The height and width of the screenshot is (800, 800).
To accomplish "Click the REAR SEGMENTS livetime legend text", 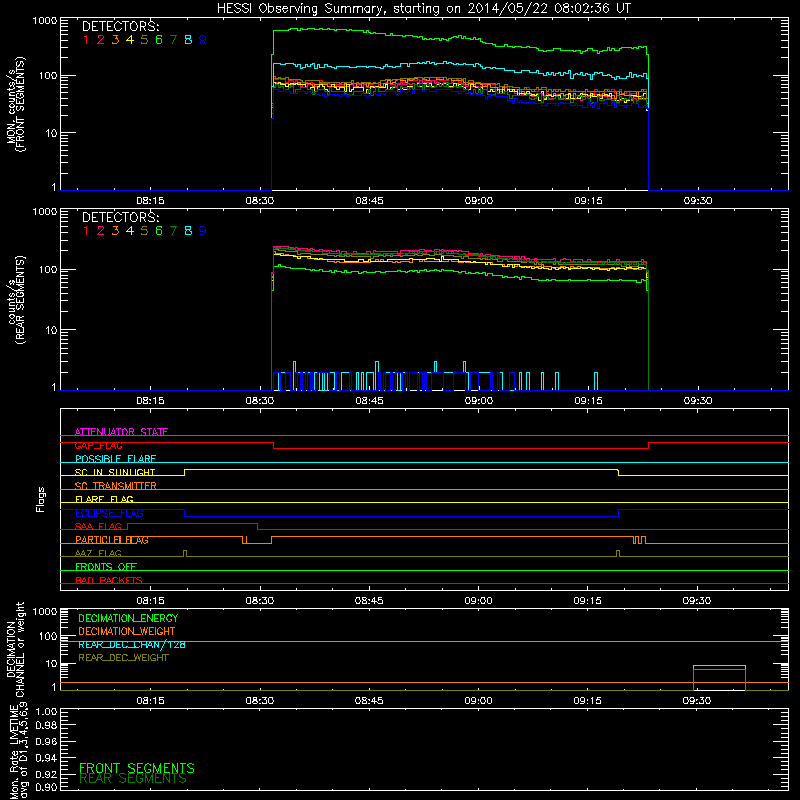I will (133, 779).
